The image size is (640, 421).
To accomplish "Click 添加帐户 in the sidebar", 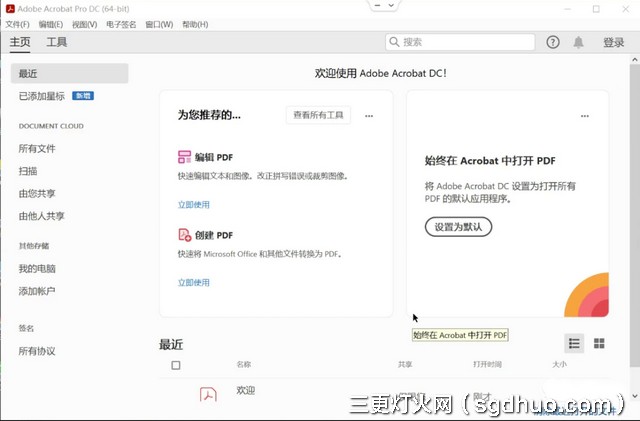I will (37, 291).
